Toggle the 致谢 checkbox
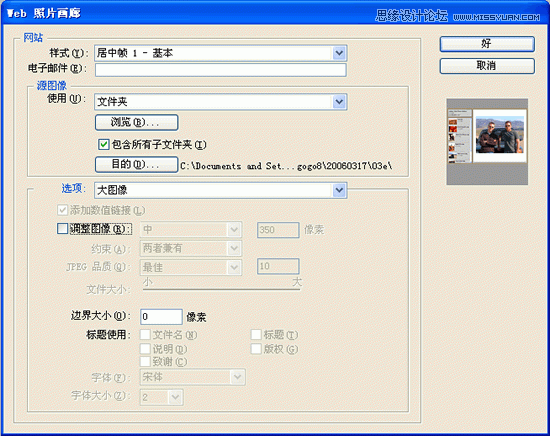This screenshot has width=550, height=436. [x=145, y=361]
